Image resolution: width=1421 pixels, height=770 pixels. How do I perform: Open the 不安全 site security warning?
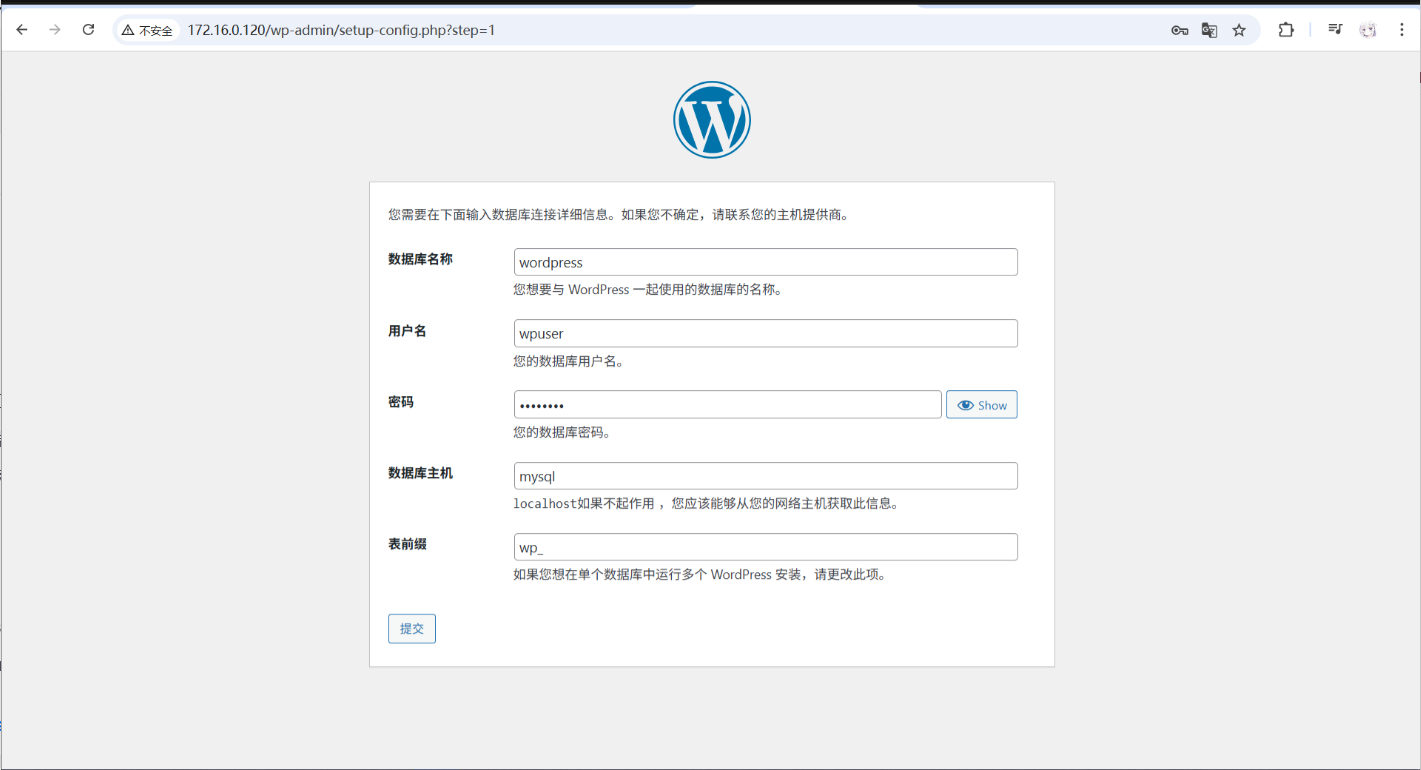click(147, 30)
